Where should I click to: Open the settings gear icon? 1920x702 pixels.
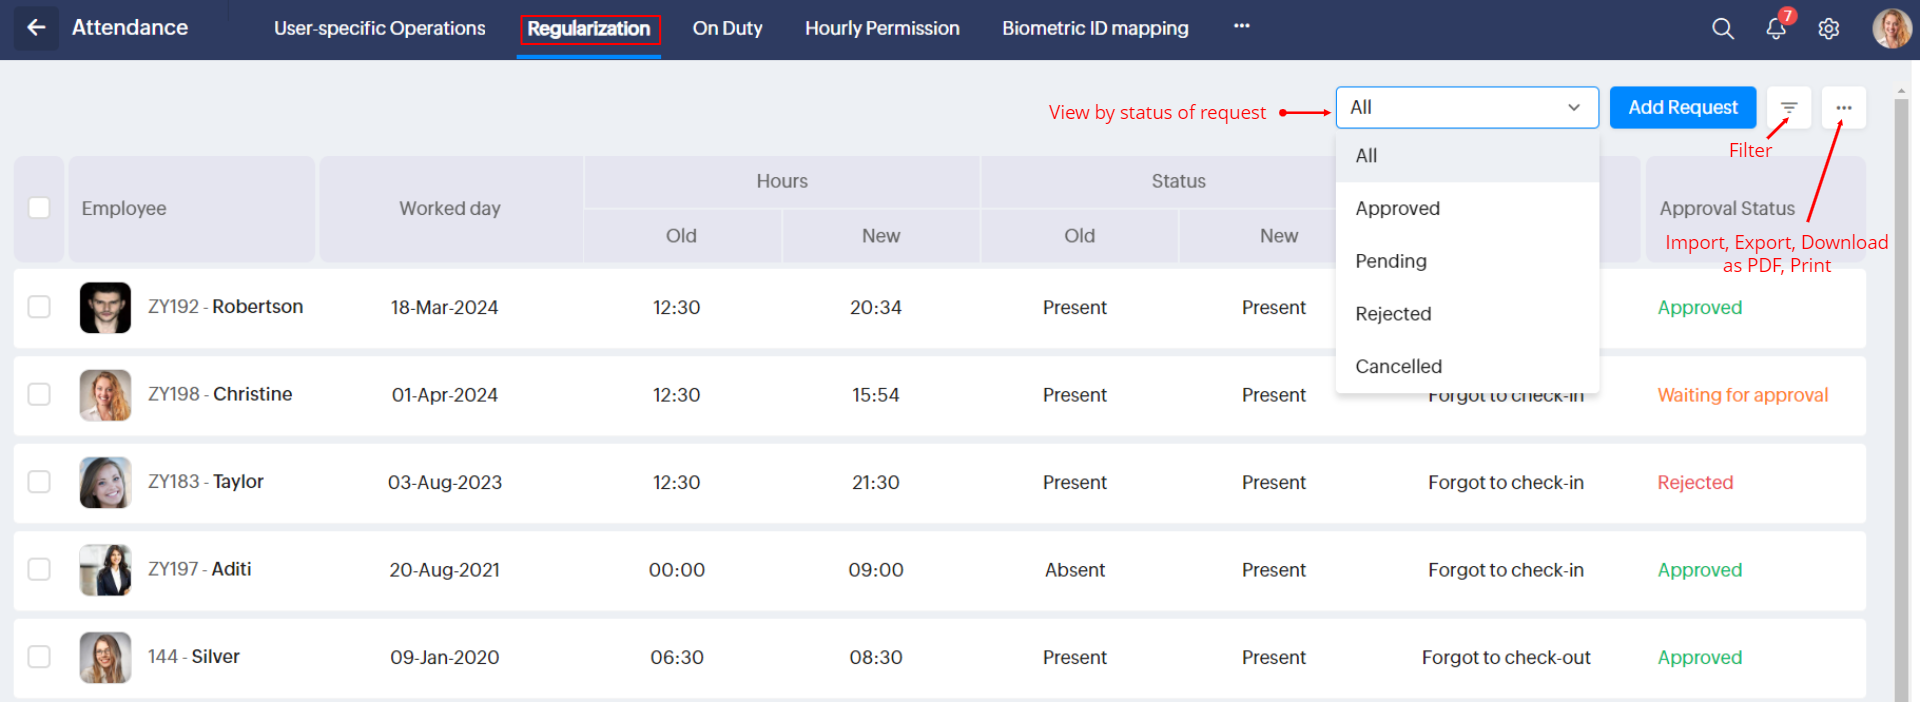1829,29
